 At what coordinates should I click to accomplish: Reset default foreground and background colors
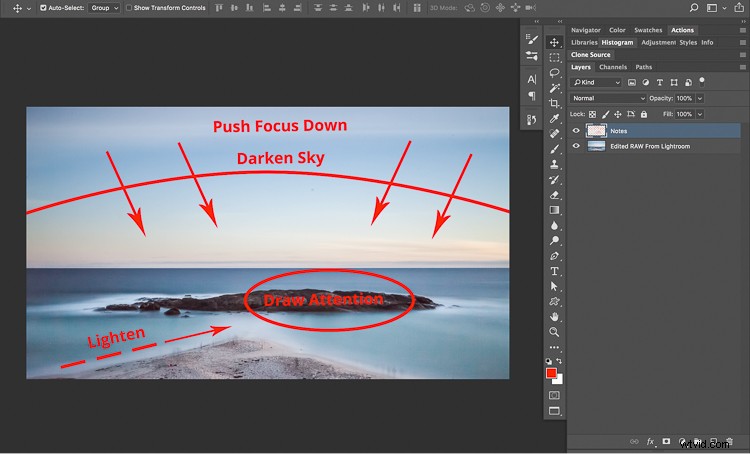click(x=549, y=361)
